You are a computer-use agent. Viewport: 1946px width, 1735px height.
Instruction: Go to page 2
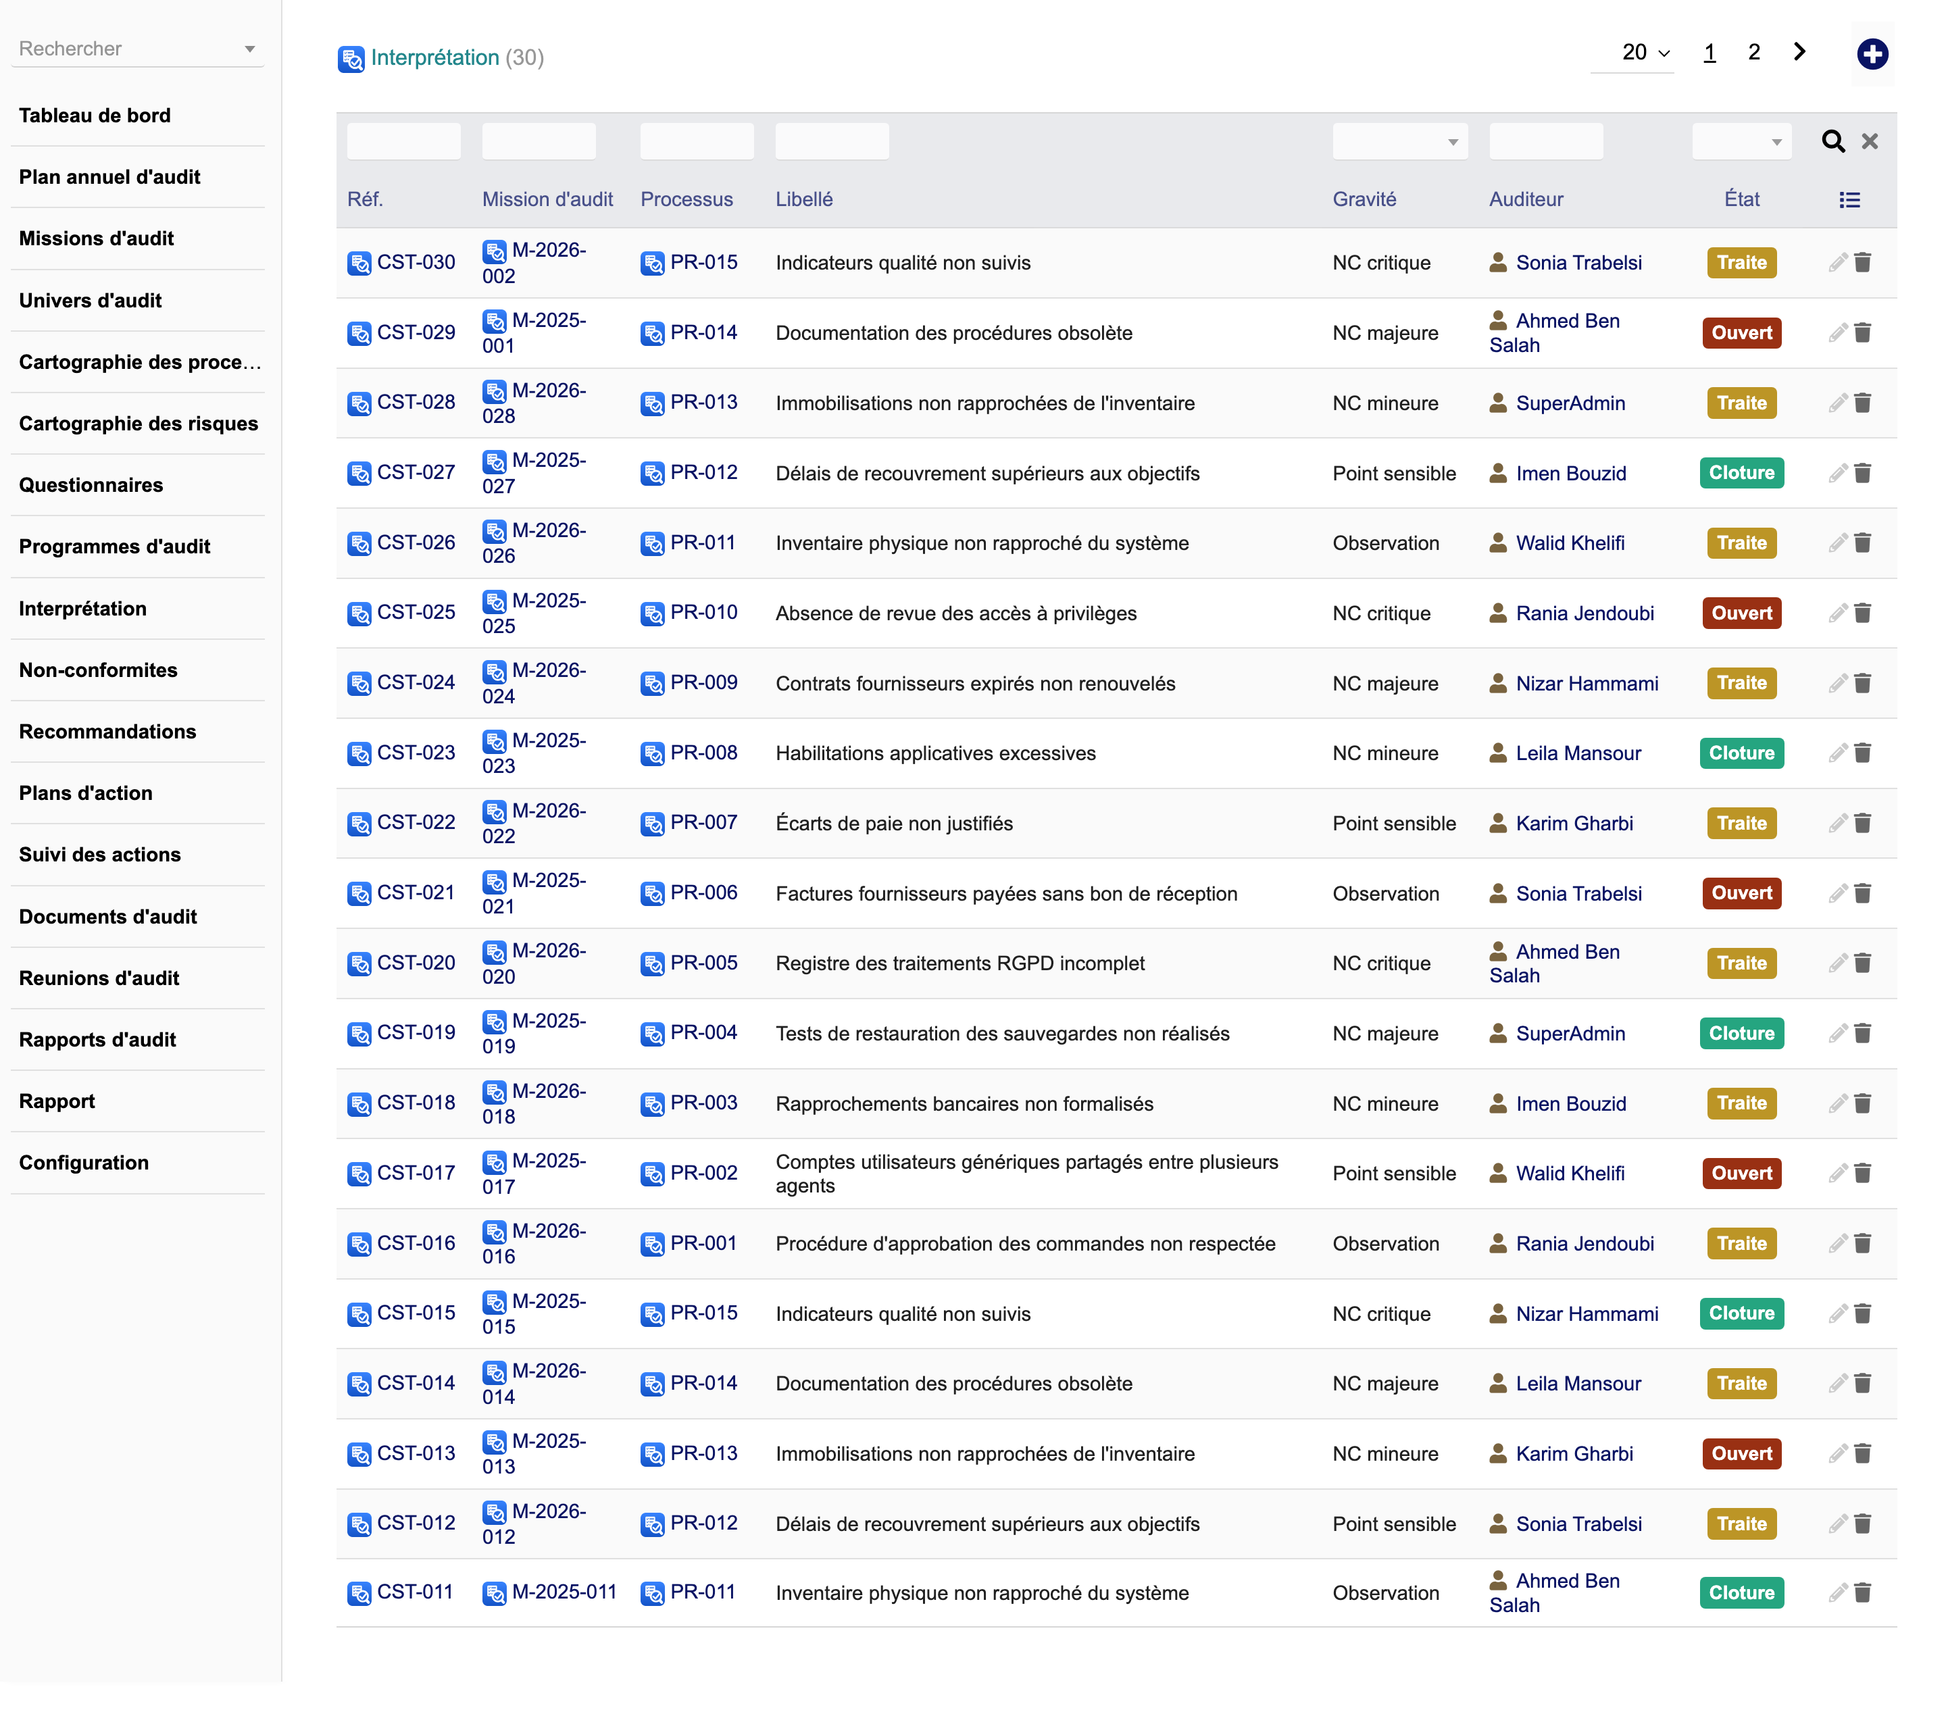(x=1753, y=52)
